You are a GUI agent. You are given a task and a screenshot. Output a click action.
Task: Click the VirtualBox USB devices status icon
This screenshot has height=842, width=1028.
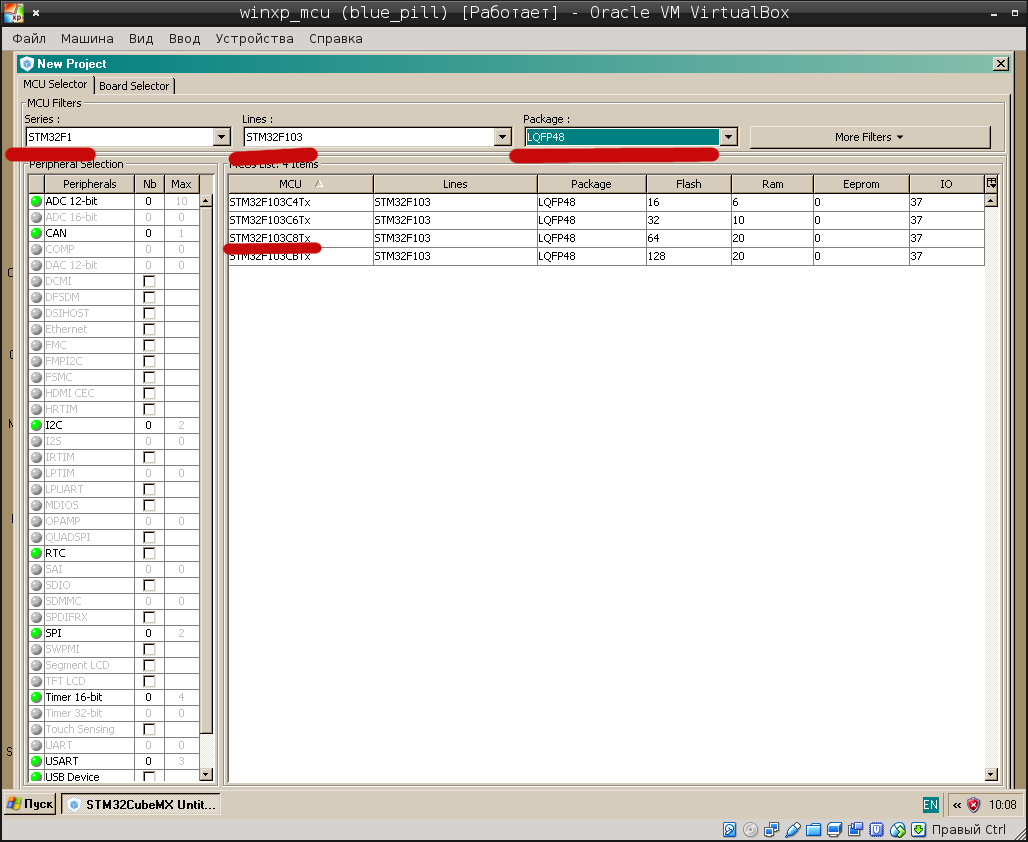coord(792,830)
